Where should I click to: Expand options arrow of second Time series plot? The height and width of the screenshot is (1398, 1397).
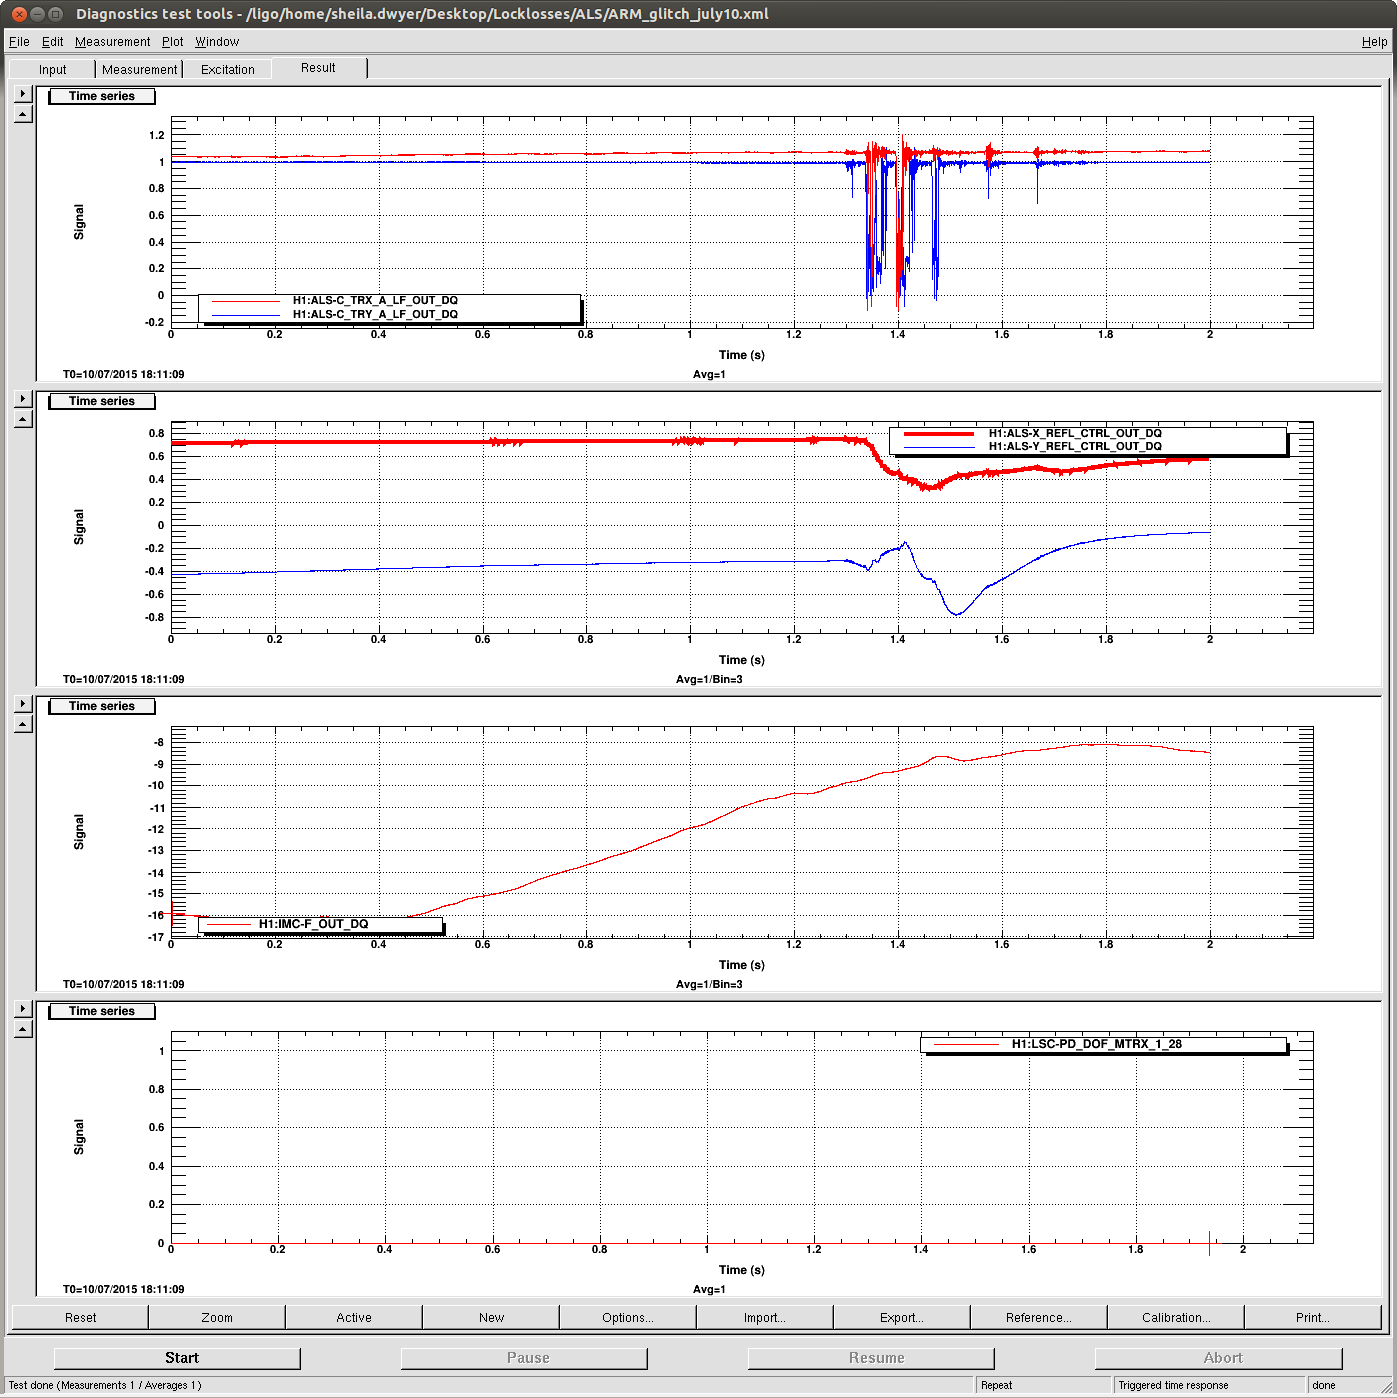[x=23, y=398]
